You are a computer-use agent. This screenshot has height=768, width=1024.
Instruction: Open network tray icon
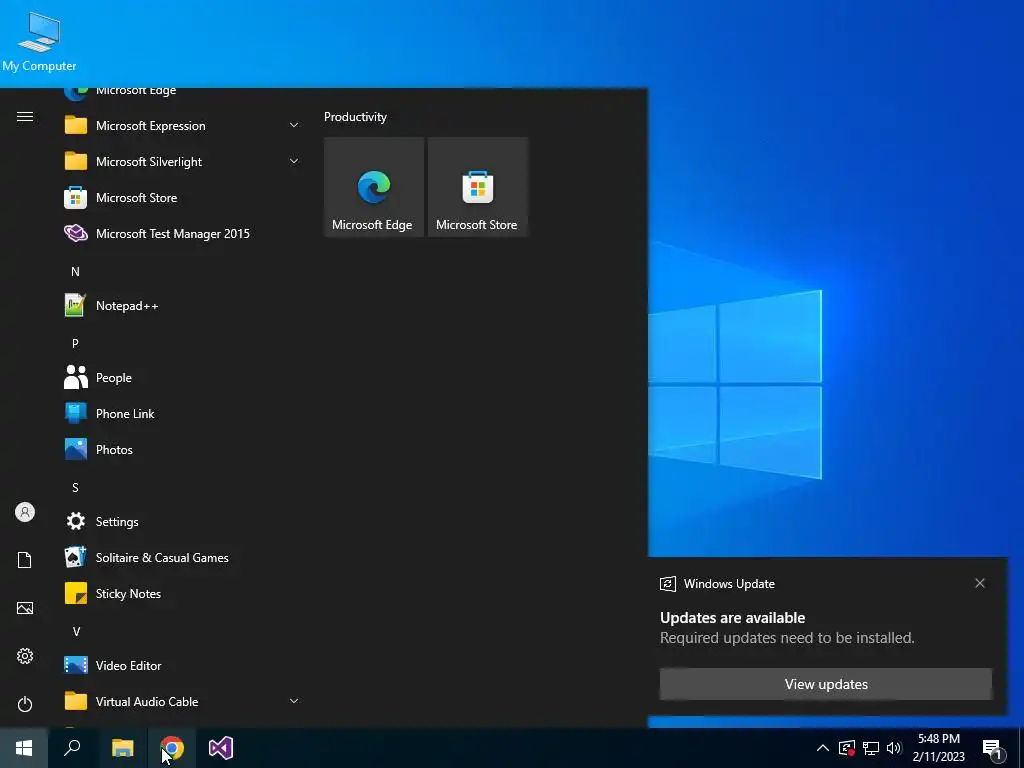[871, 748]
